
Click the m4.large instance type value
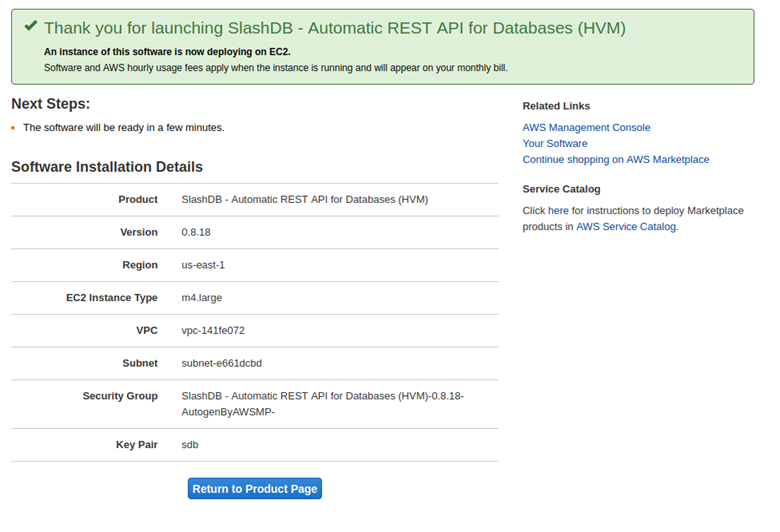click(202, 298)
